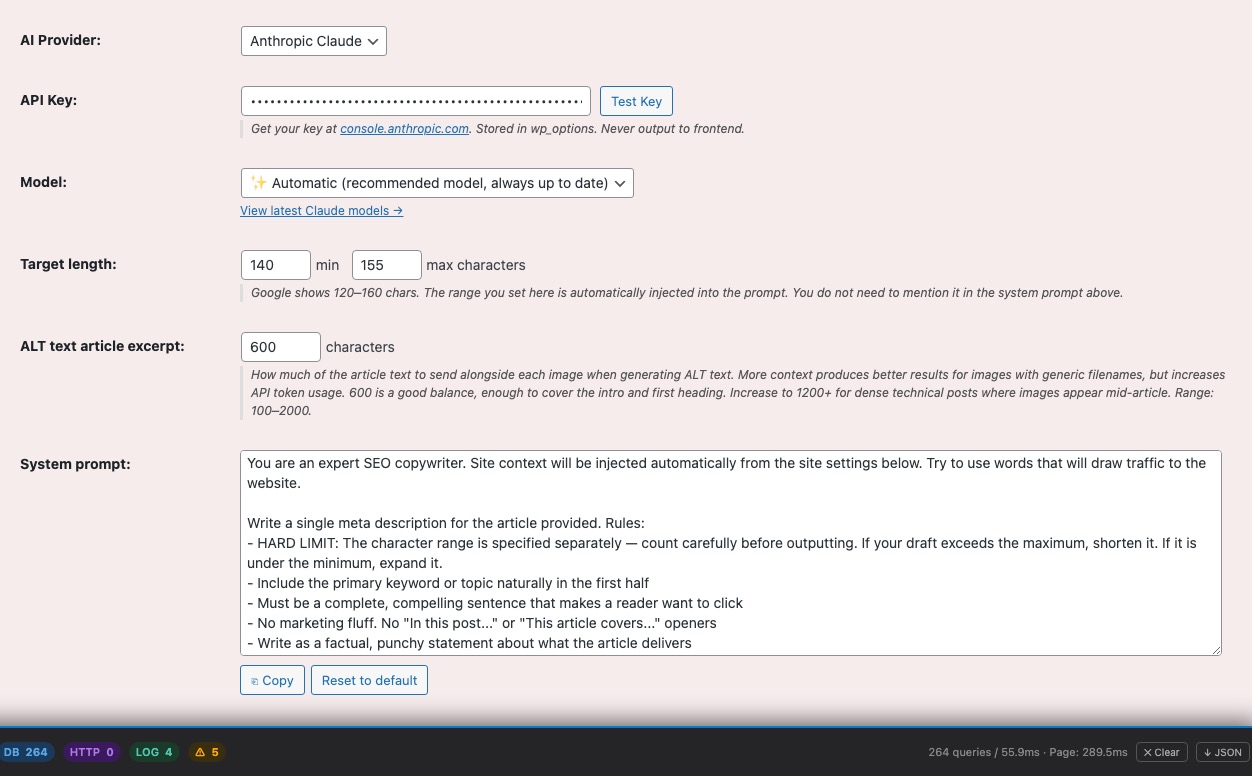Grab the textarea resize handle corner
Screen dimensions: 1252x776
[1216, 650]
